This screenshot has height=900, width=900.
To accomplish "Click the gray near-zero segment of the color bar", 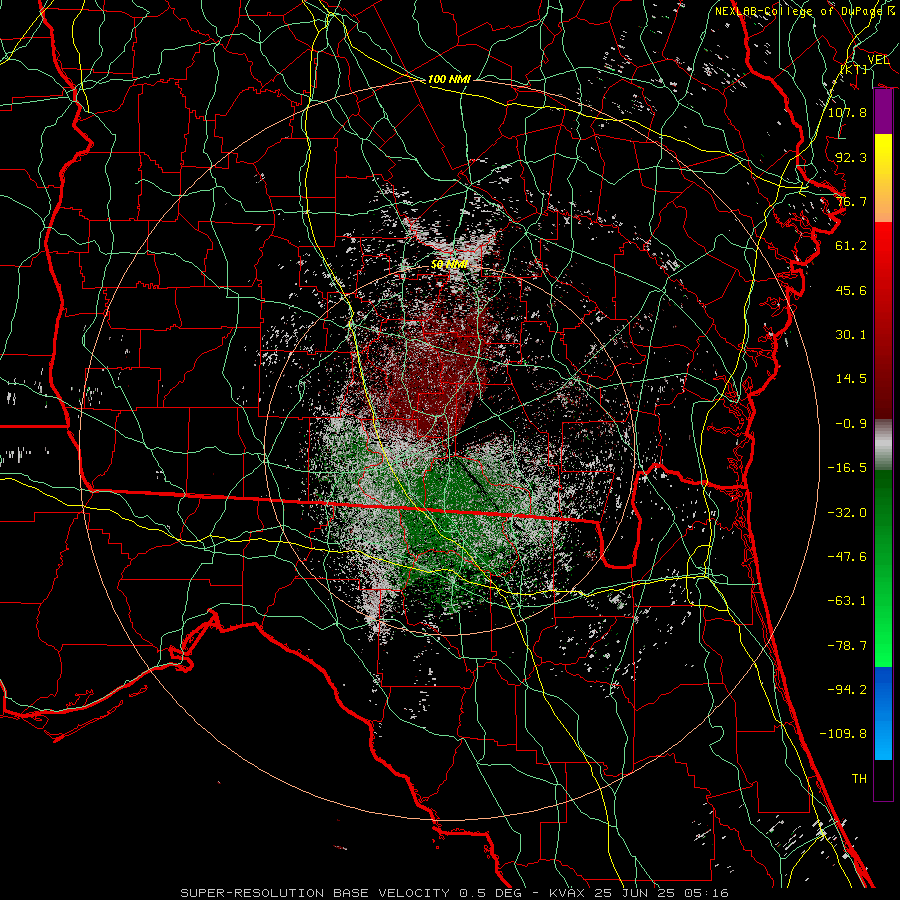I will coord(883,444).
